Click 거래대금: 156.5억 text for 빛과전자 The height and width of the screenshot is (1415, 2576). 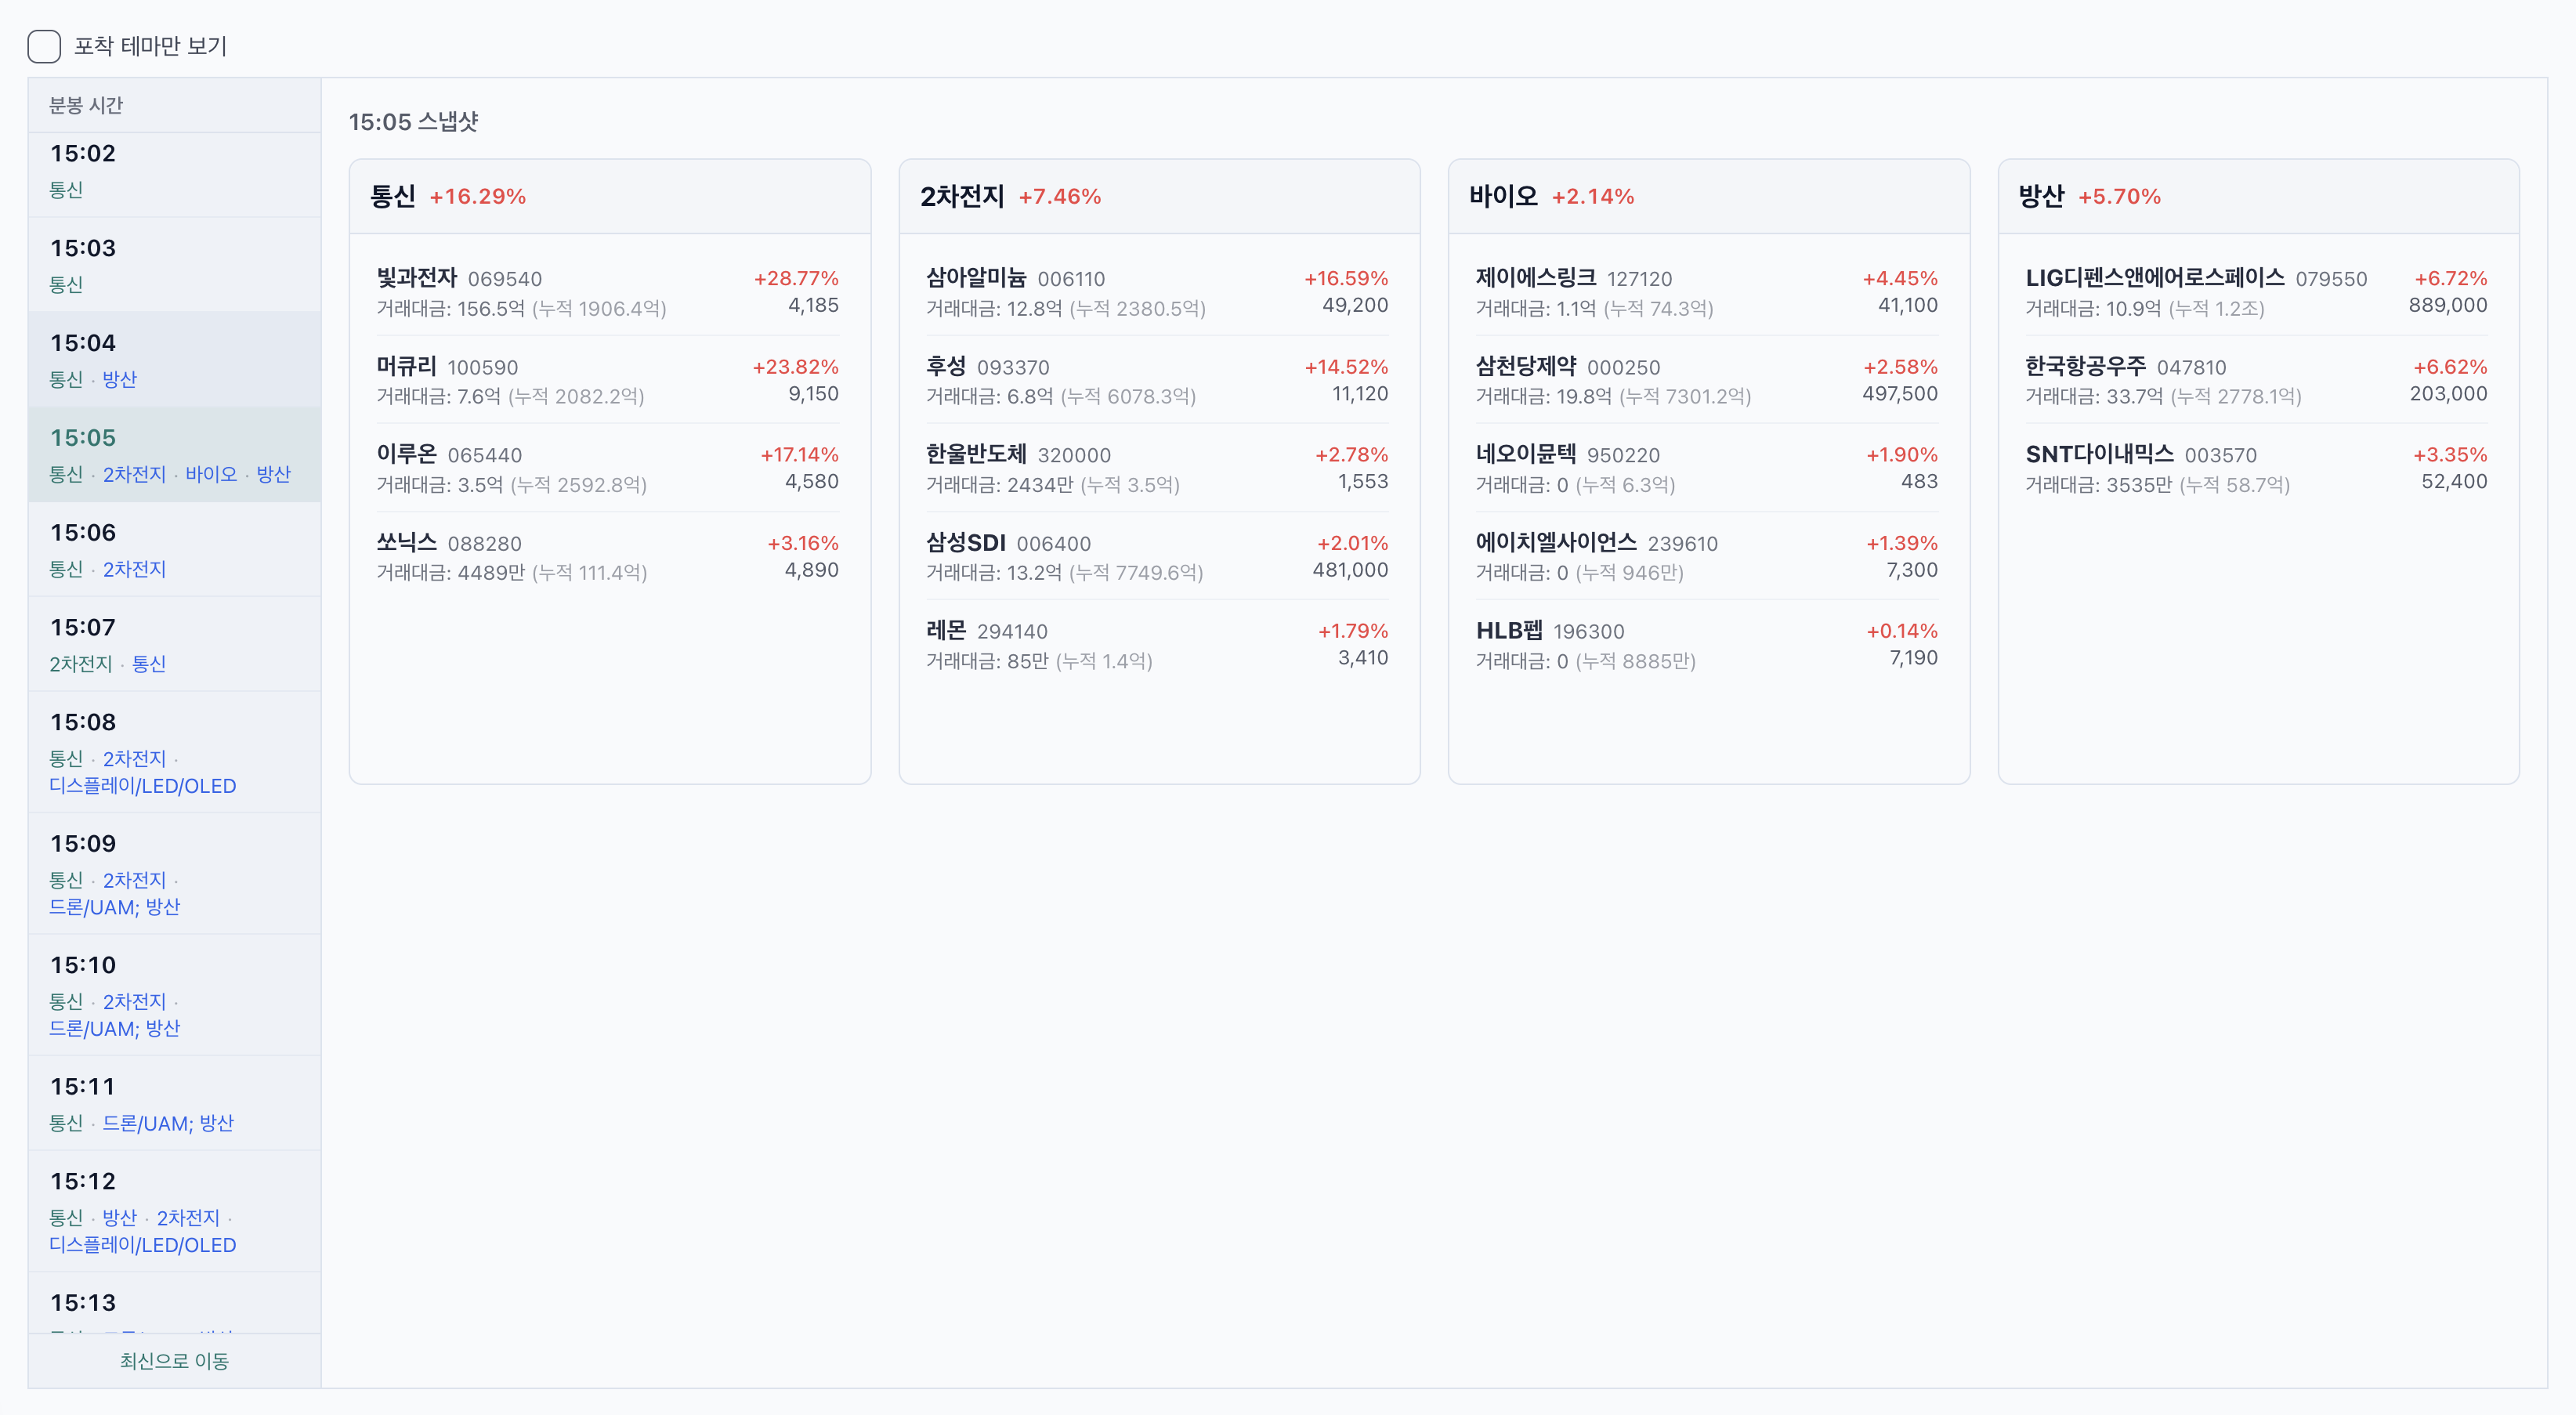point(451,309)
